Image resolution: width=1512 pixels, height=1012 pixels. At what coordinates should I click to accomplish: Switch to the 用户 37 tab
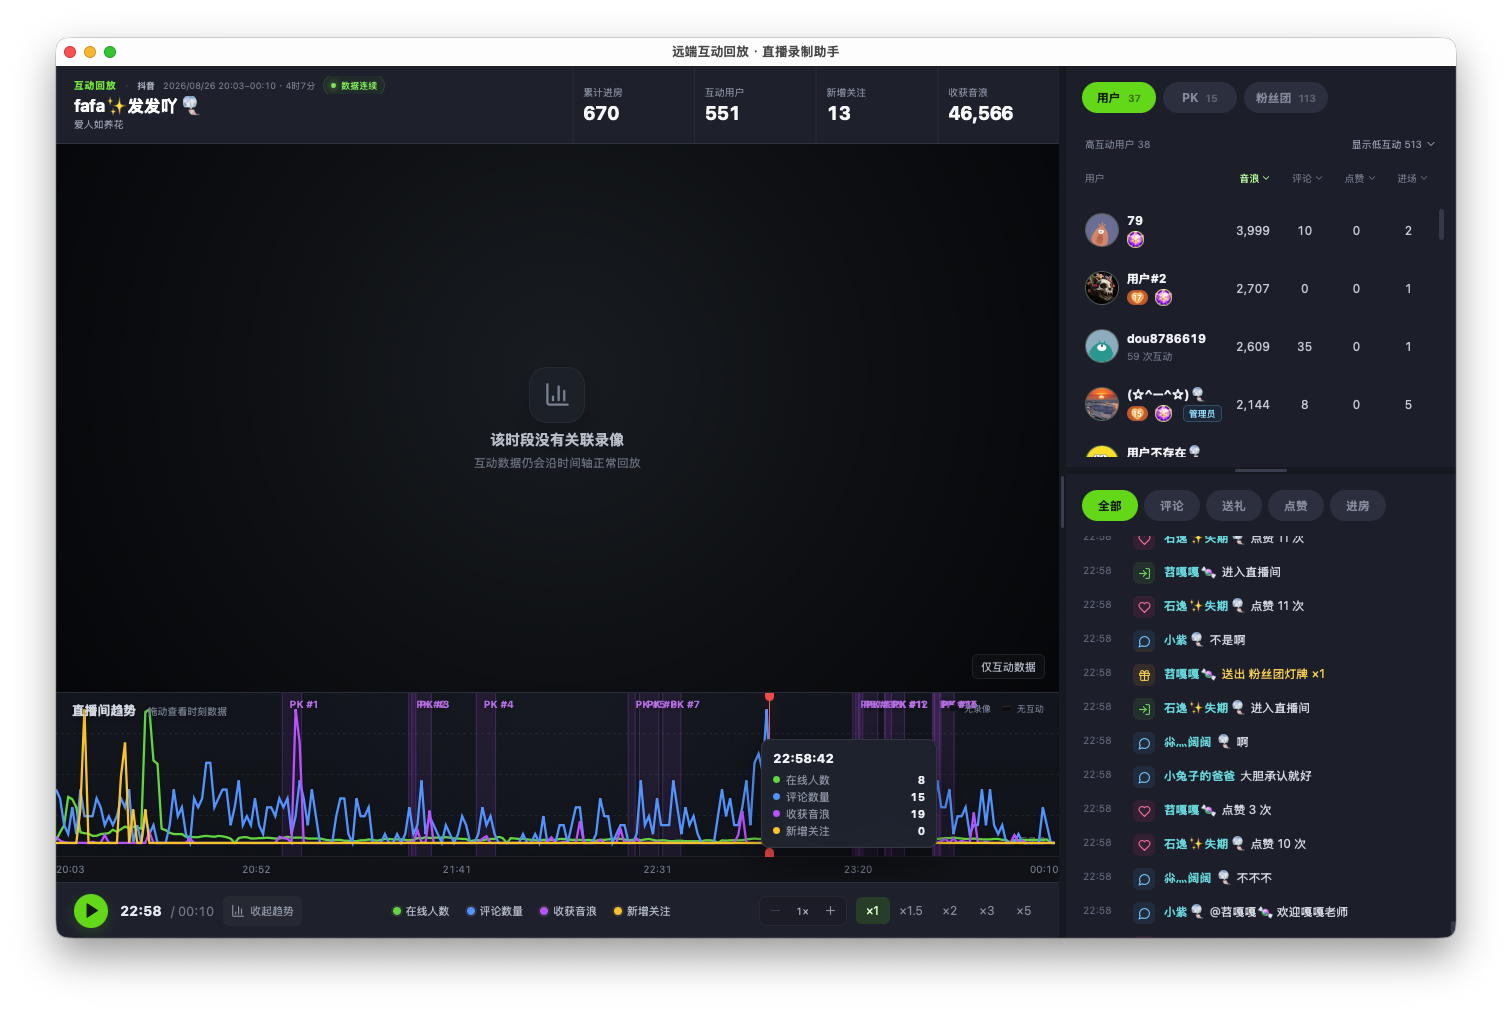pos(1119,98)
